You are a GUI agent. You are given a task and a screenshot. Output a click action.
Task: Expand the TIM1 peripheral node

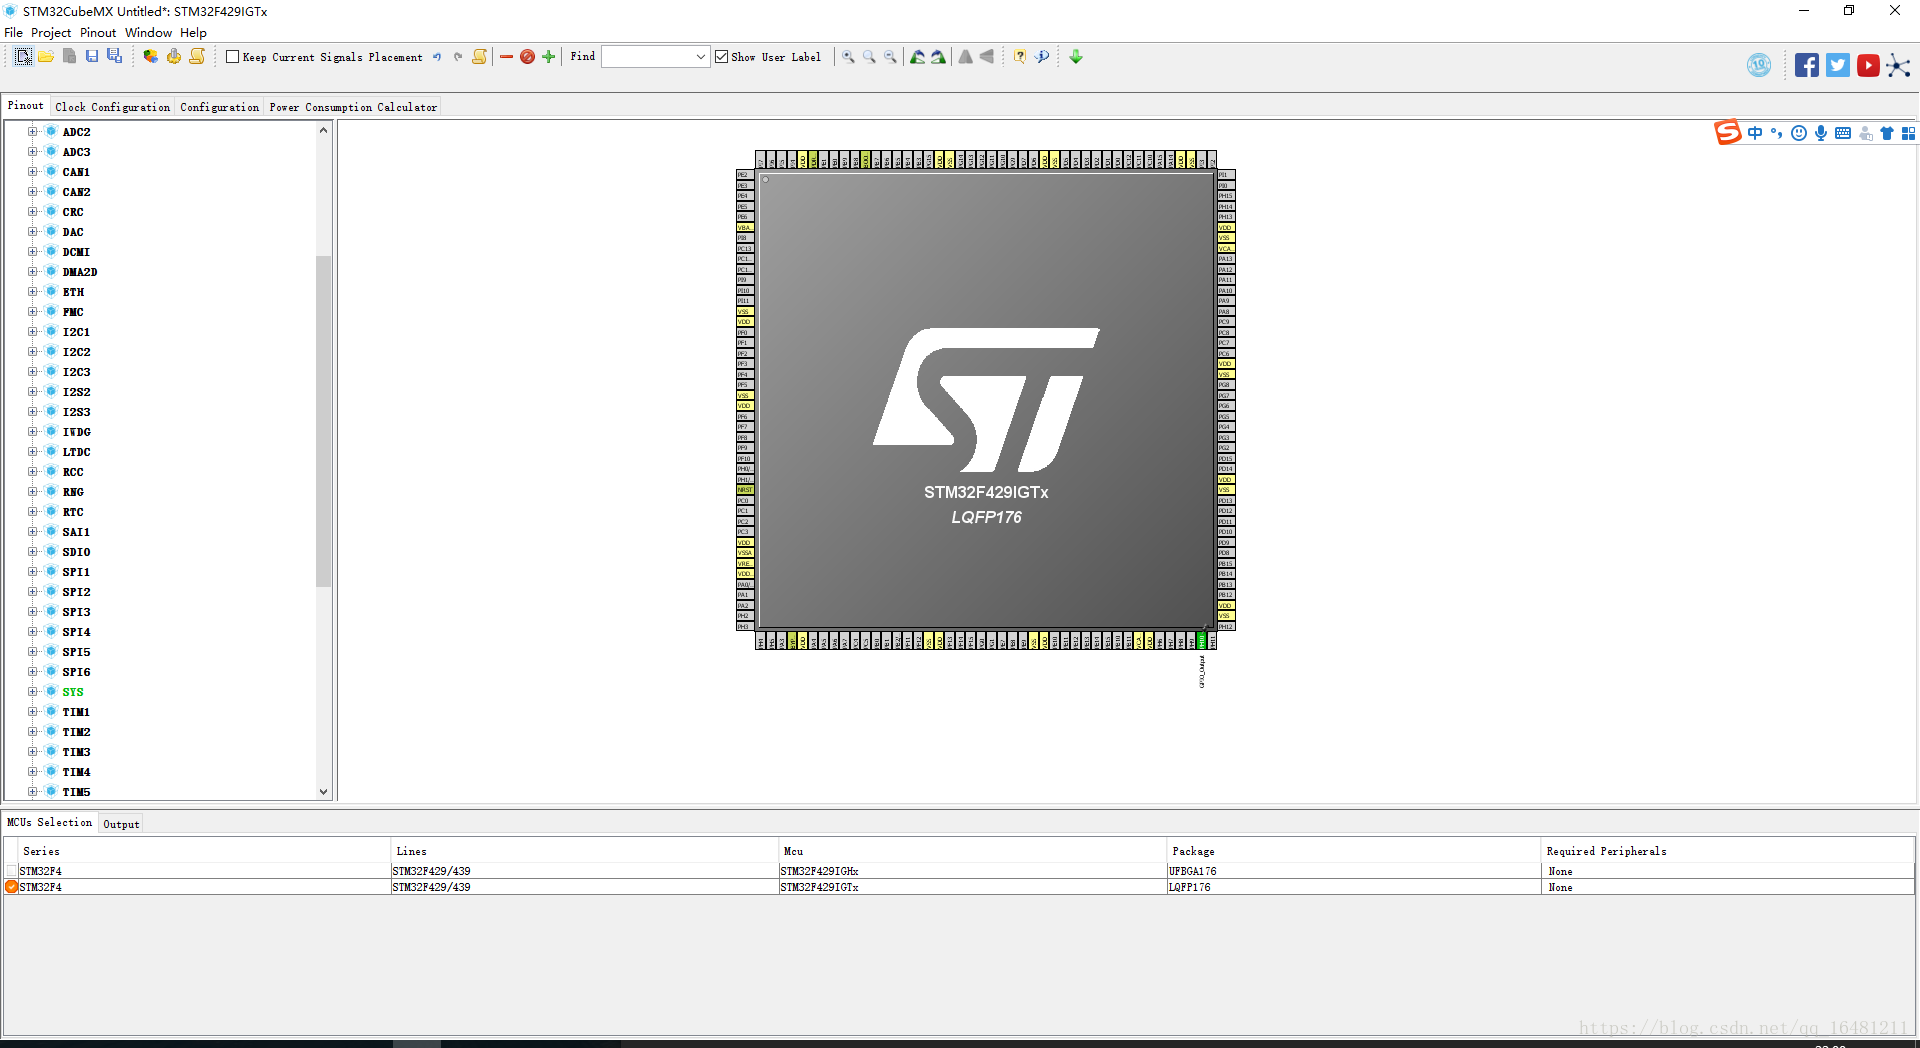click(x=33, y=712)
